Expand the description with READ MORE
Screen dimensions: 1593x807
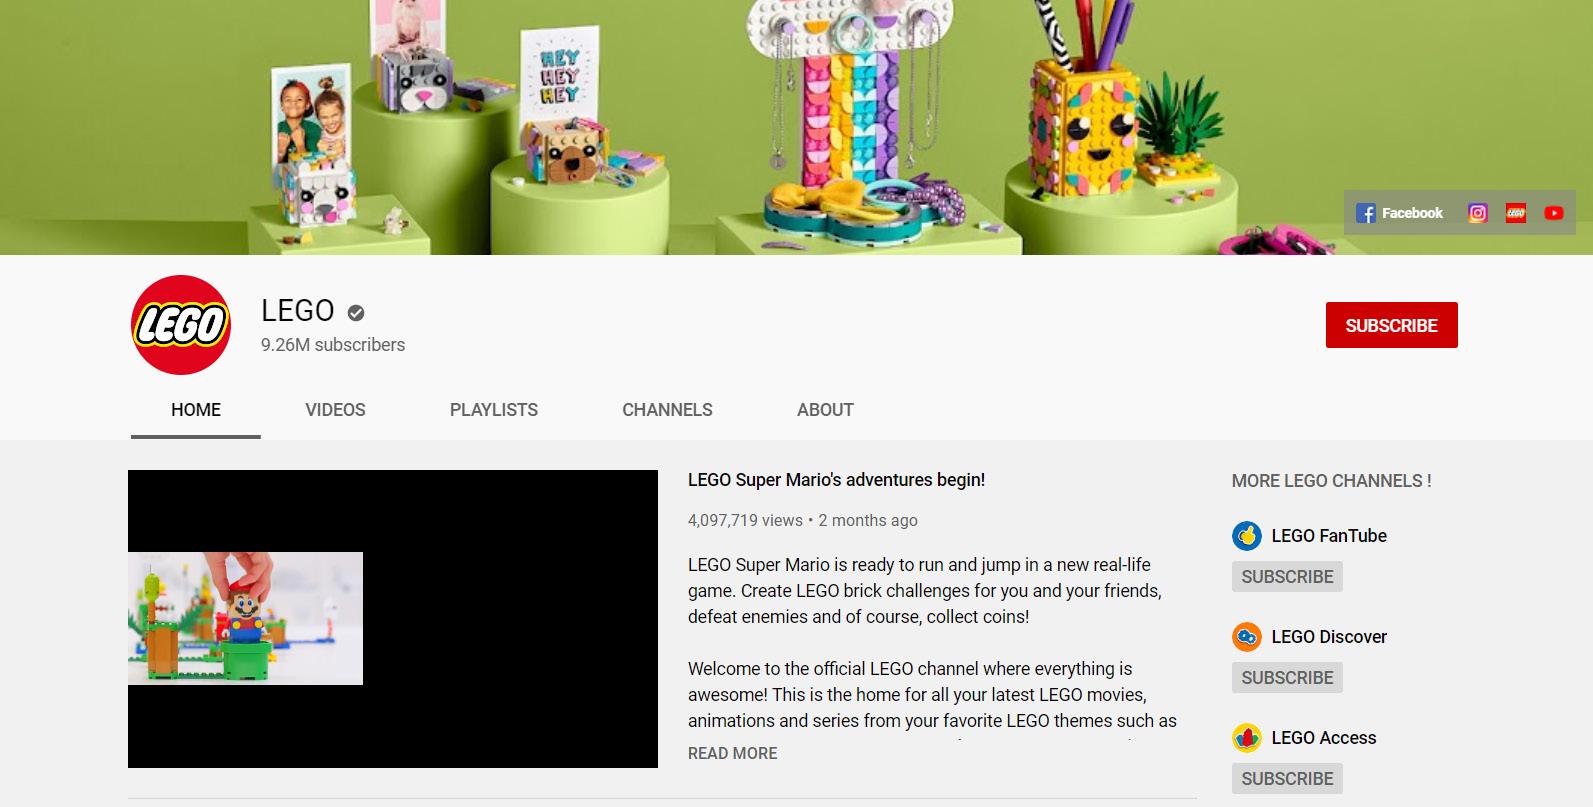click(x=732, y=754)
